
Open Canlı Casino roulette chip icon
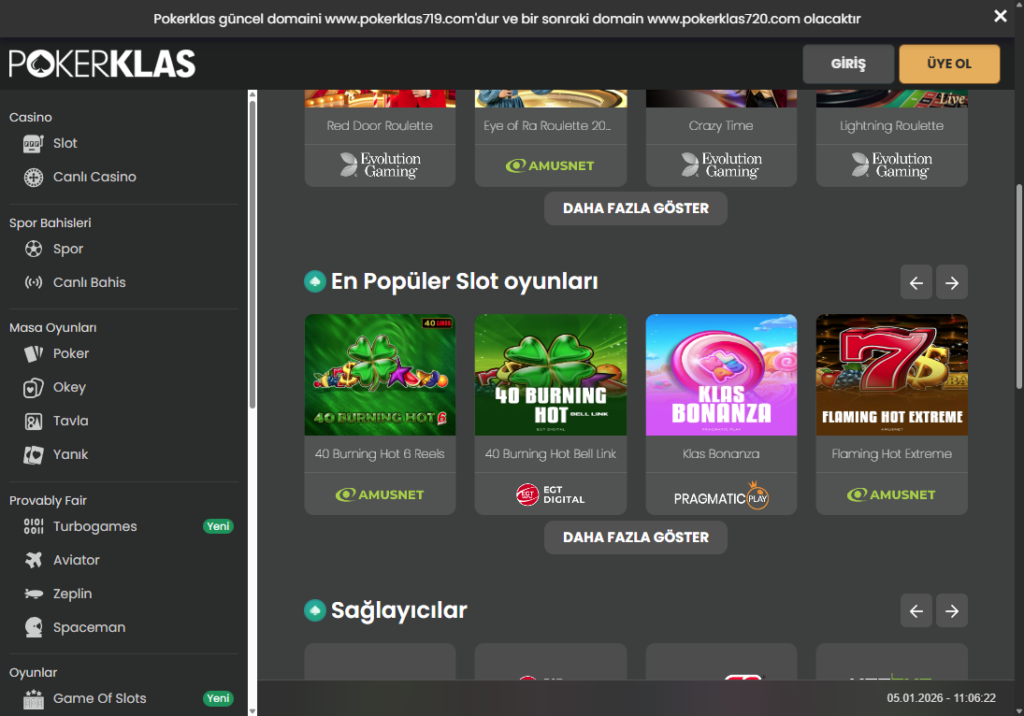pyautogui.click(x=34, y=177)
